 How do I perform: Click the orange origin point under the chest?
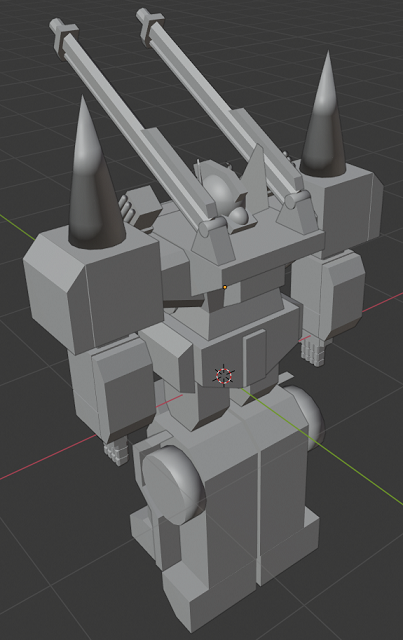tap(225, 287)
